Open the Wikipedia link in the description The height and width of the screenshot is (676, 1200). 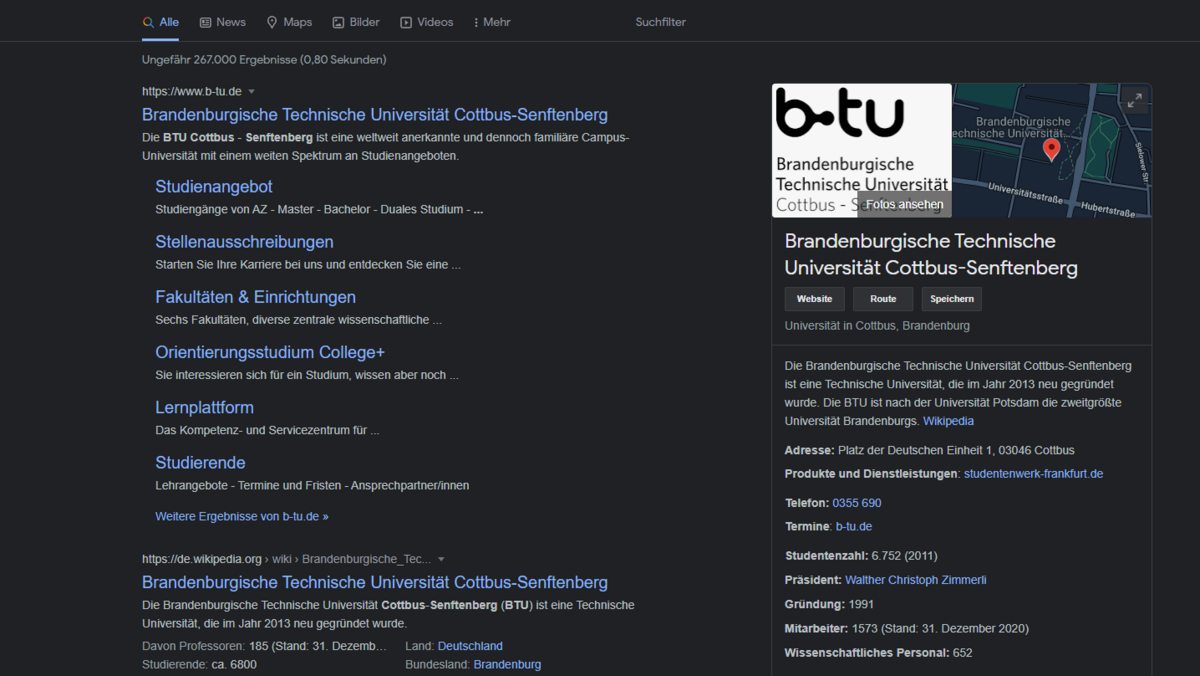[x=948, y=420]
